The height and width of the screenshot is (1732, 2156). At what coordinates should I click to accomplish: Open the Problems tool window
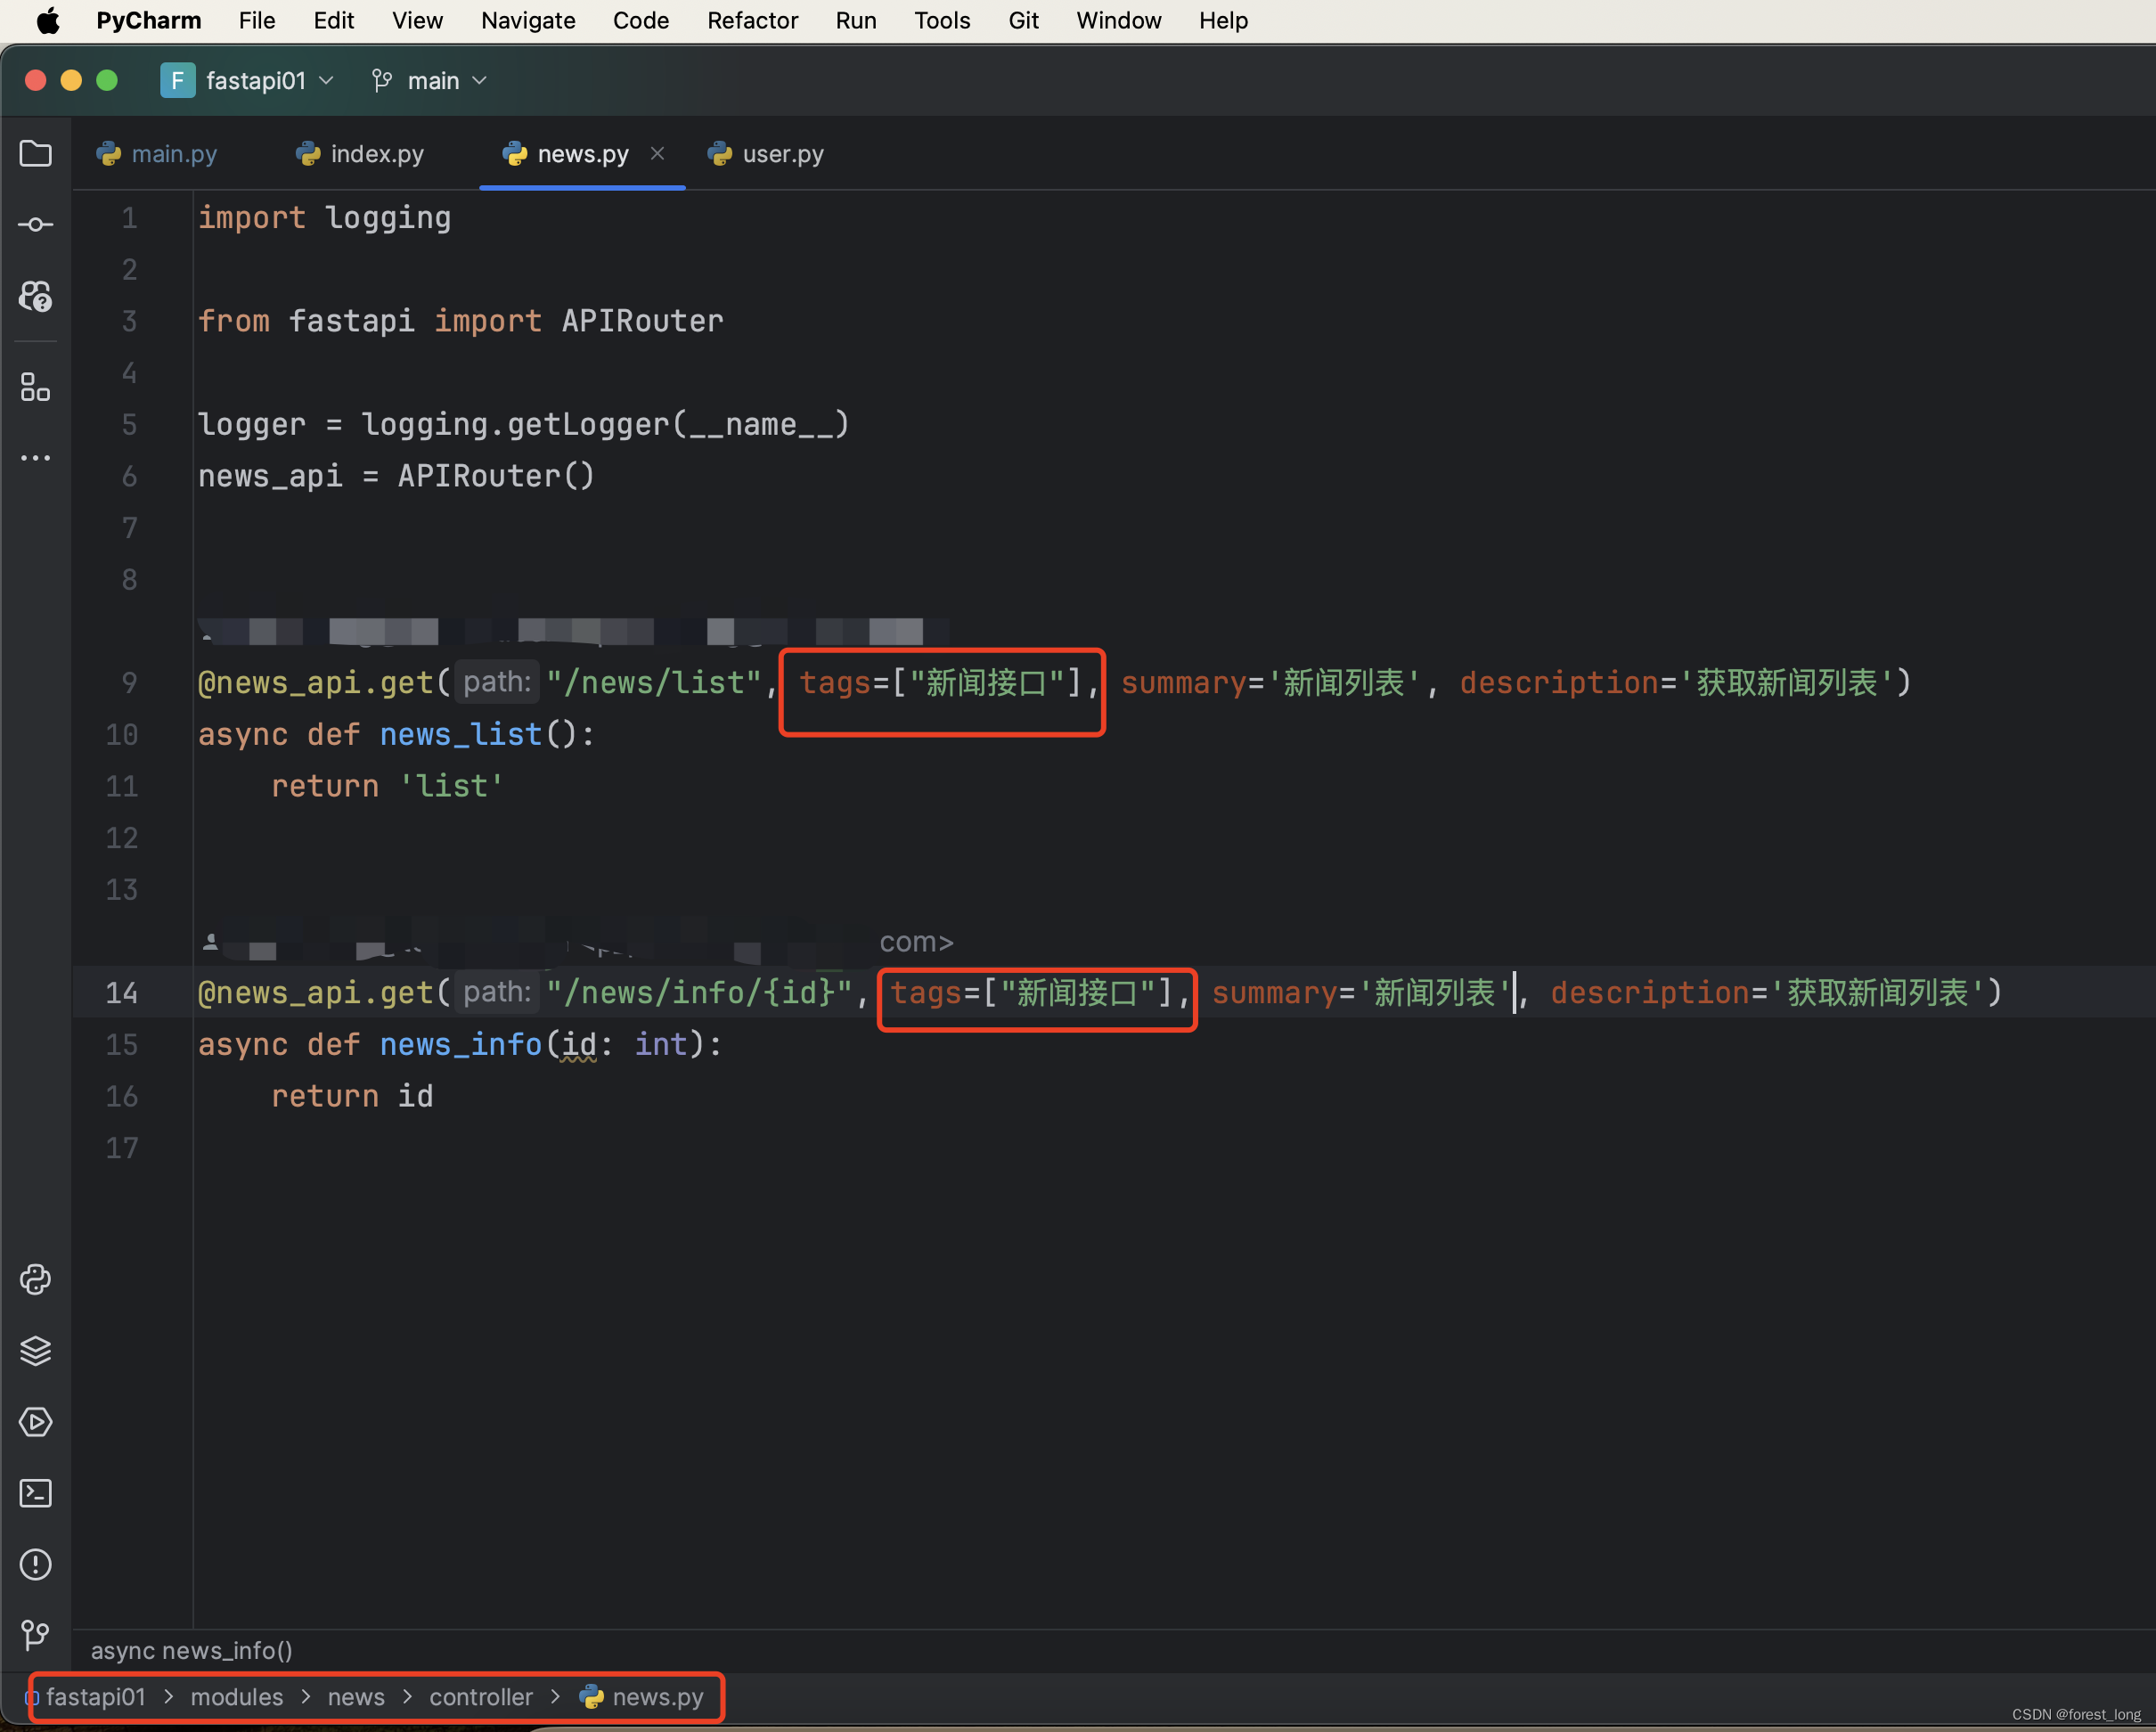(x=35, y=1564)
